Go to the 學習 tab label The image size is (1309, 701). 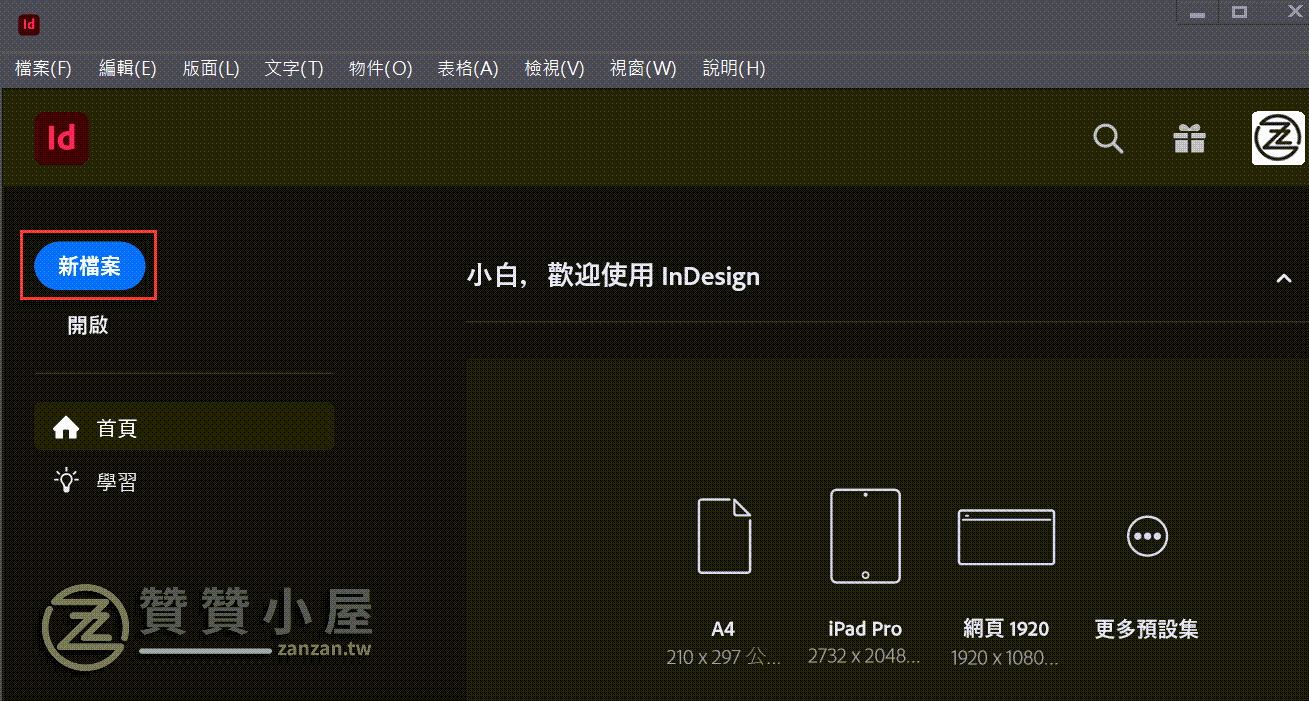117,482
